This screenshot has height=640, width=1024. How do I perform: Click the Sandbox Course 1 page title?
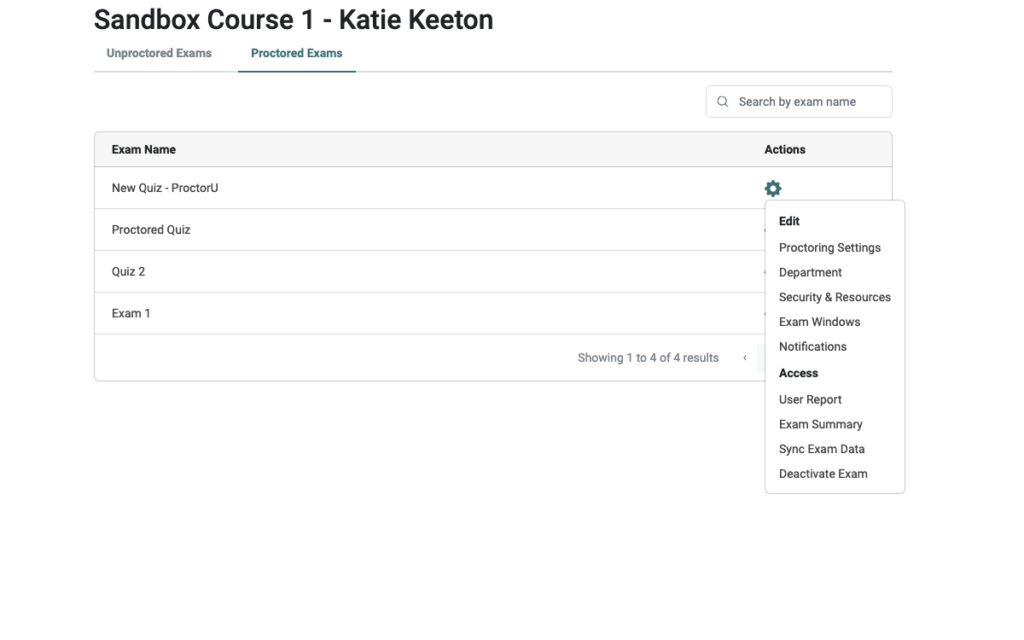(293, 20)
